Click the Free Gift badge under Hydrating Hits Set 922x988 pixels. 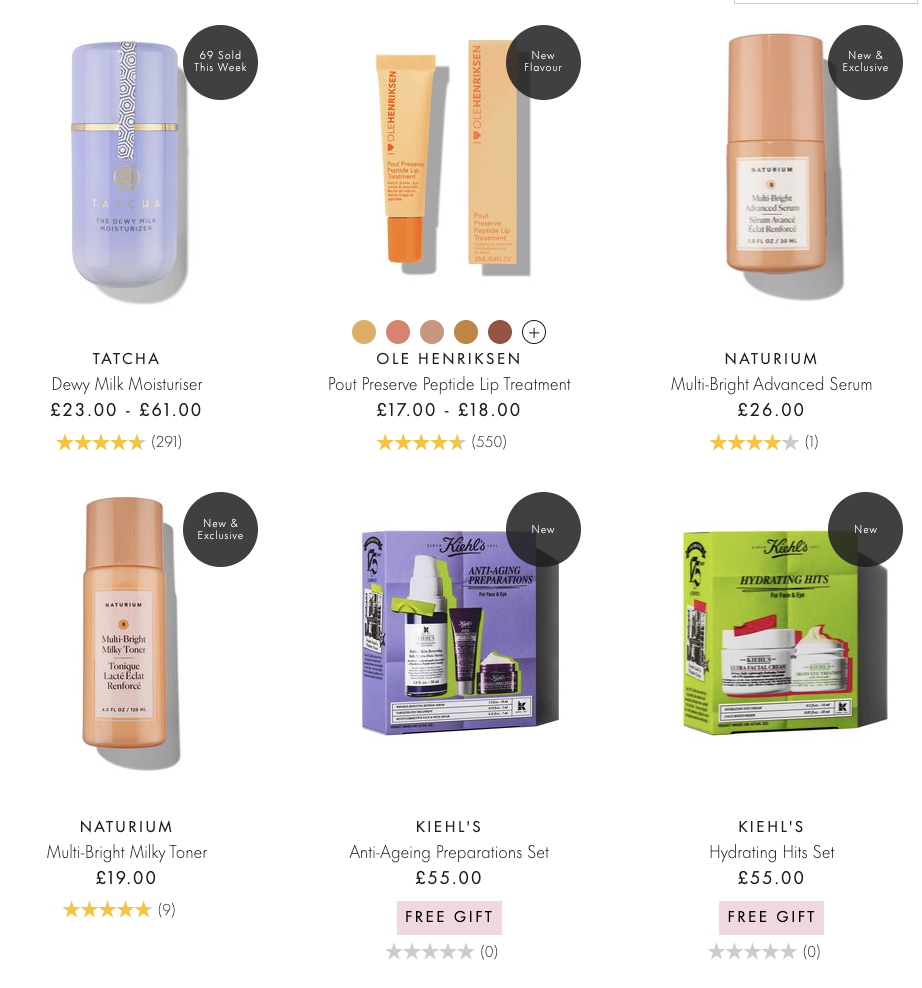coord(771,917)
